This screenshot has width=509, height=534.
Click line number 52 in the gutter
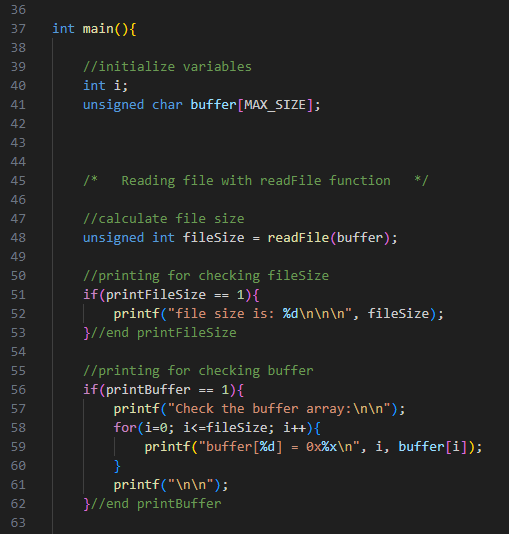pyautogui.click(x=18, y=314)
